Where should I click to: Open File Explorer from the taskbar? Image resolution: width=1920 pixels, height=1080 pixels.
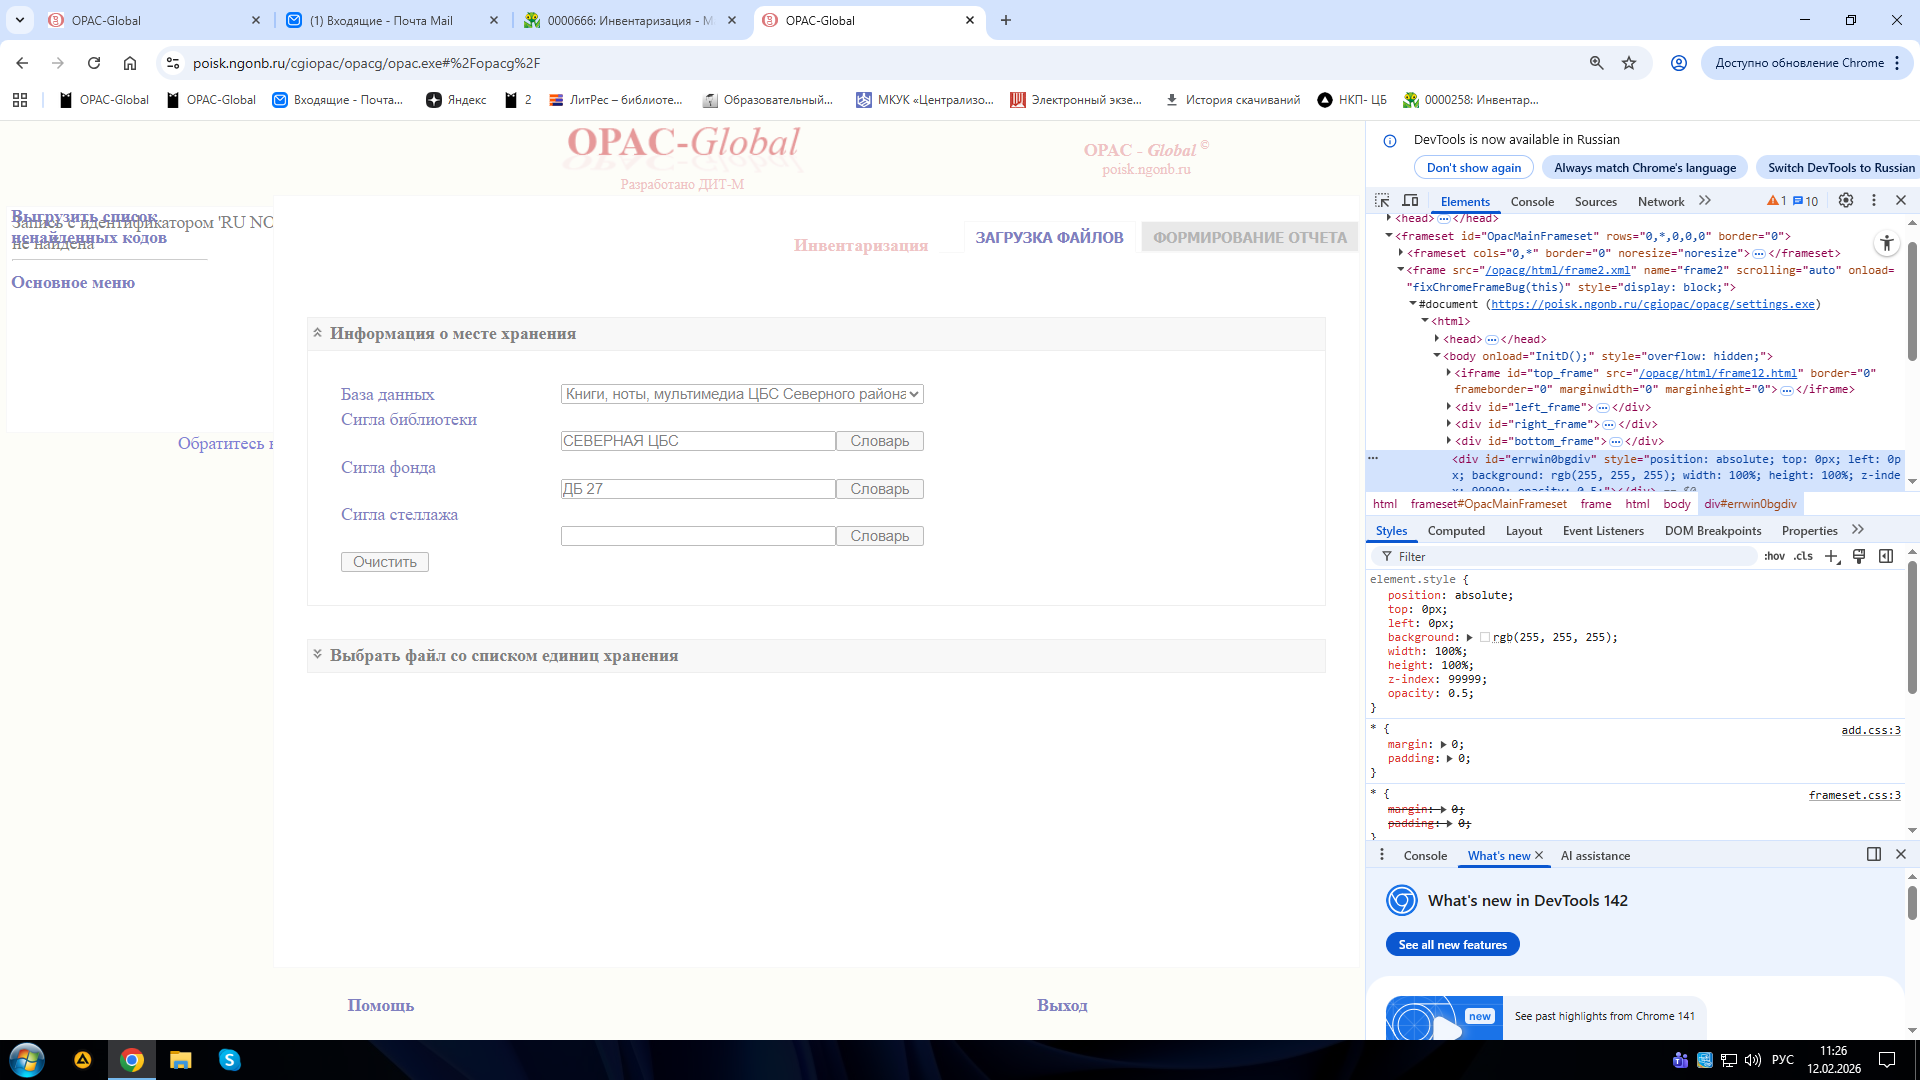coord(180,1060)
